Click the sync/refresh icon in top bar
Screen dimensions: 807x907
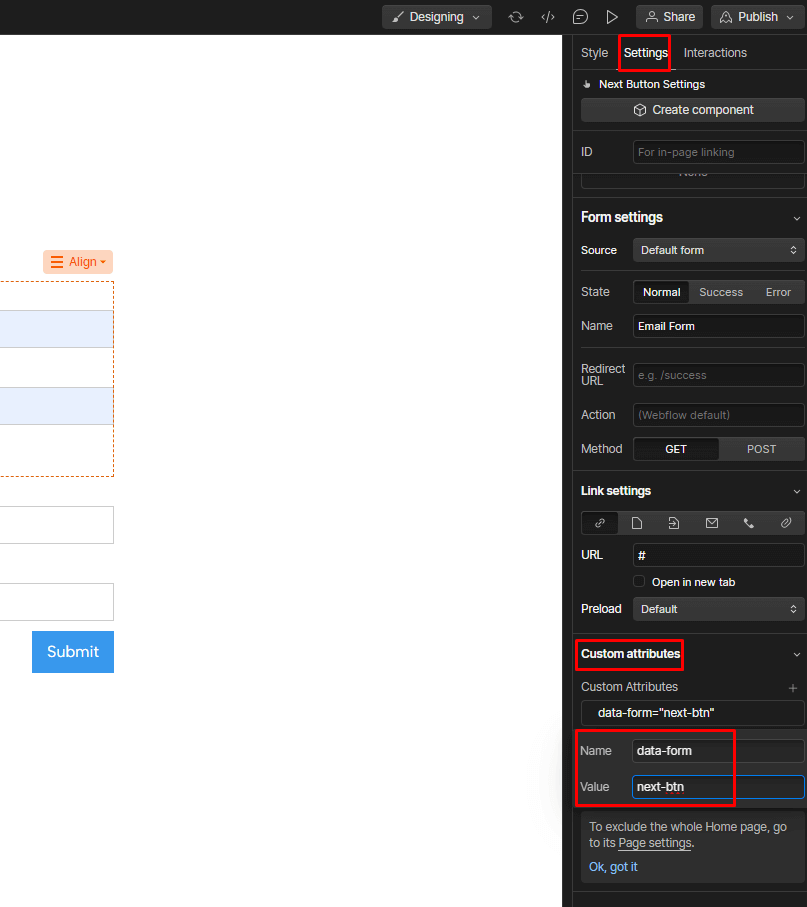pos(515,17)
